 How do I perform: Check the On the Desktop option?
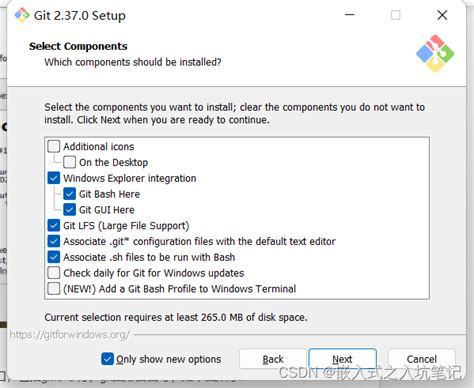(69, 162)
